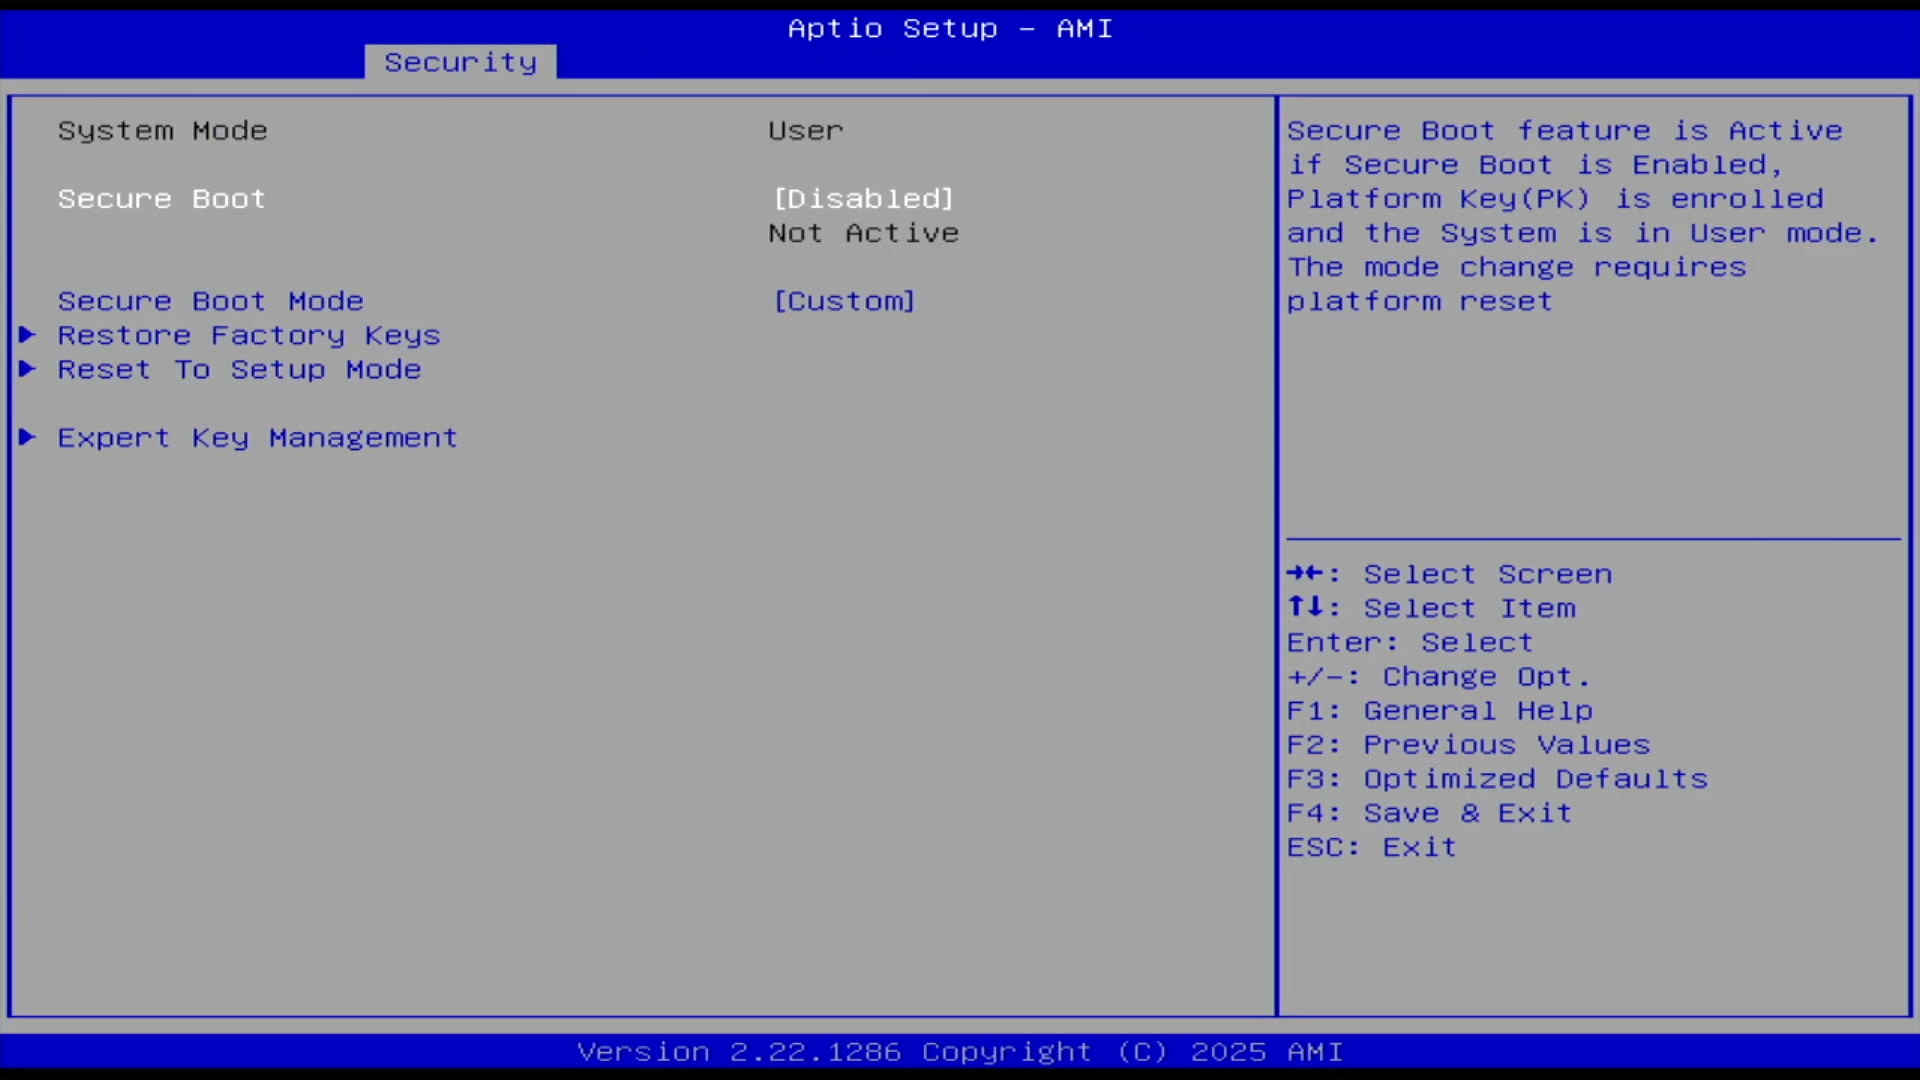Click System Mode User value

pyautogui.click(x=805, y=131)
